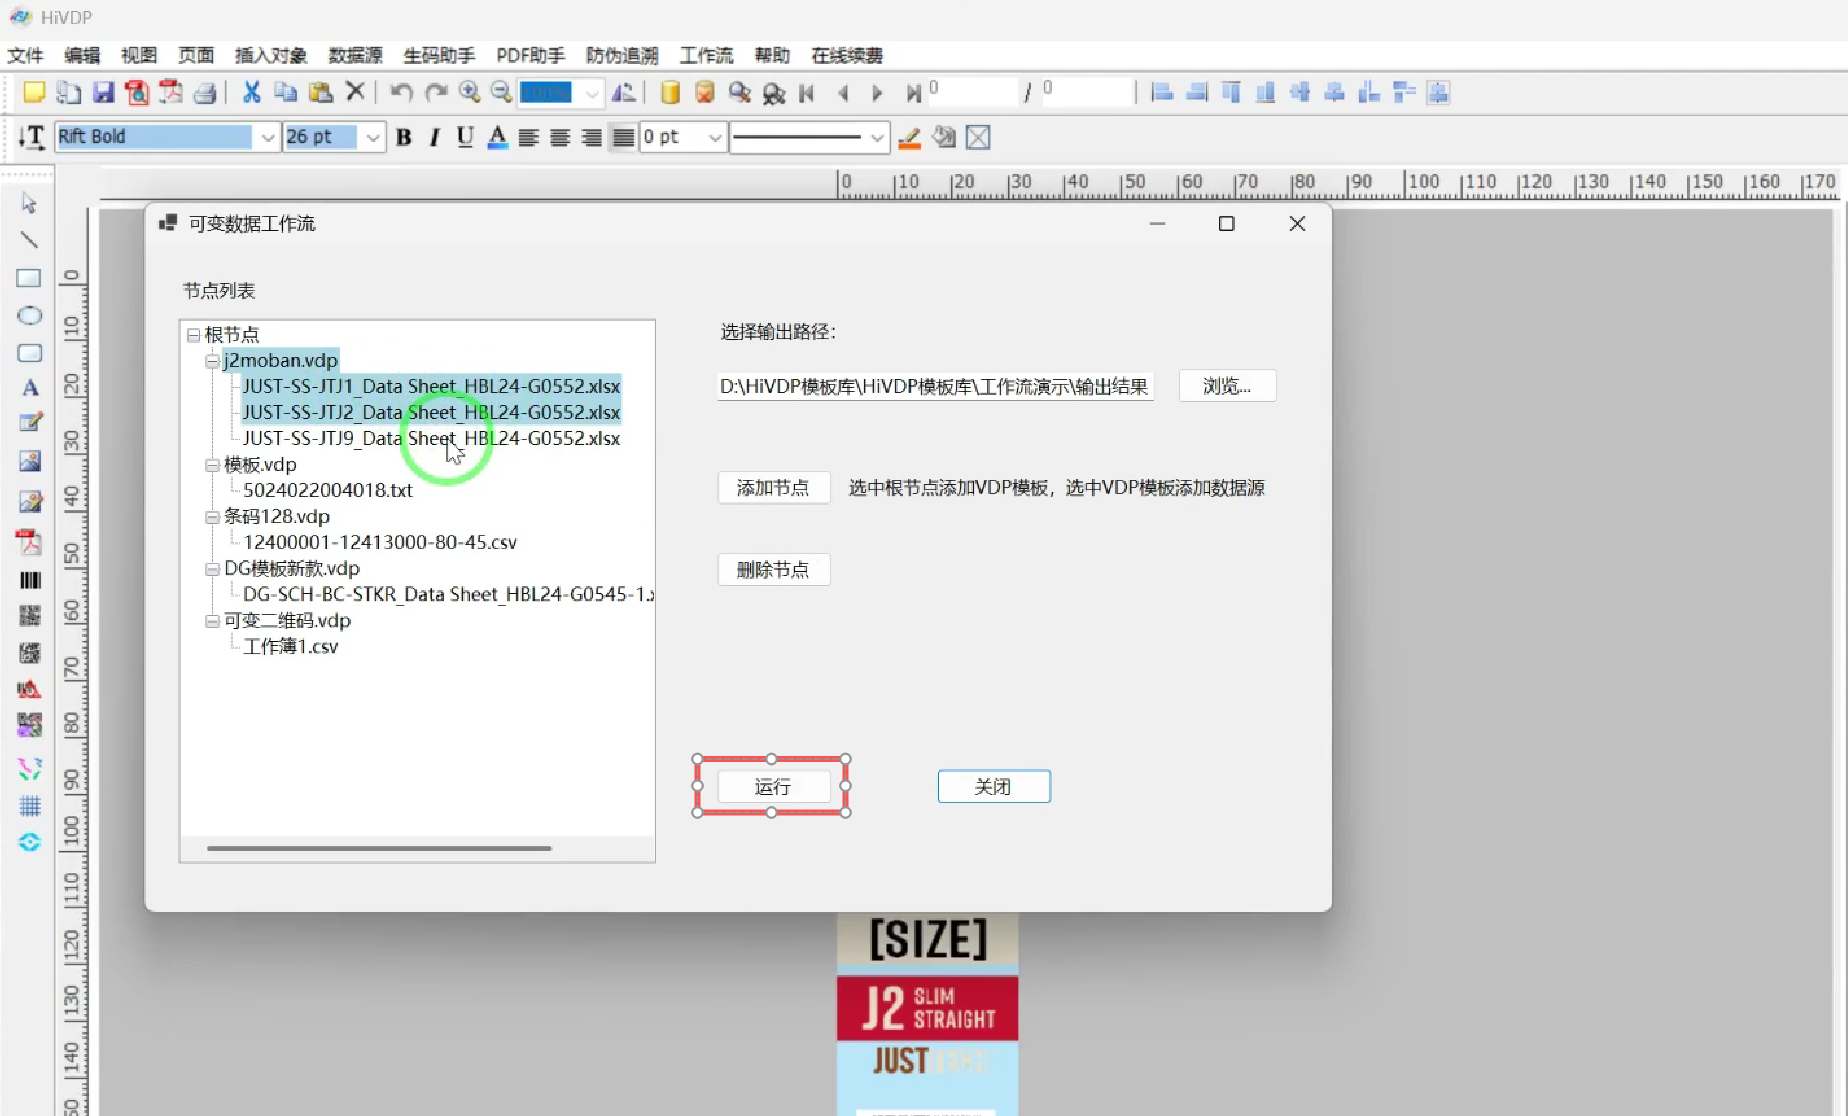Click the Zoom in magnifier icon
Viewport: 1848px width, 1116px height.
(469, 93)
